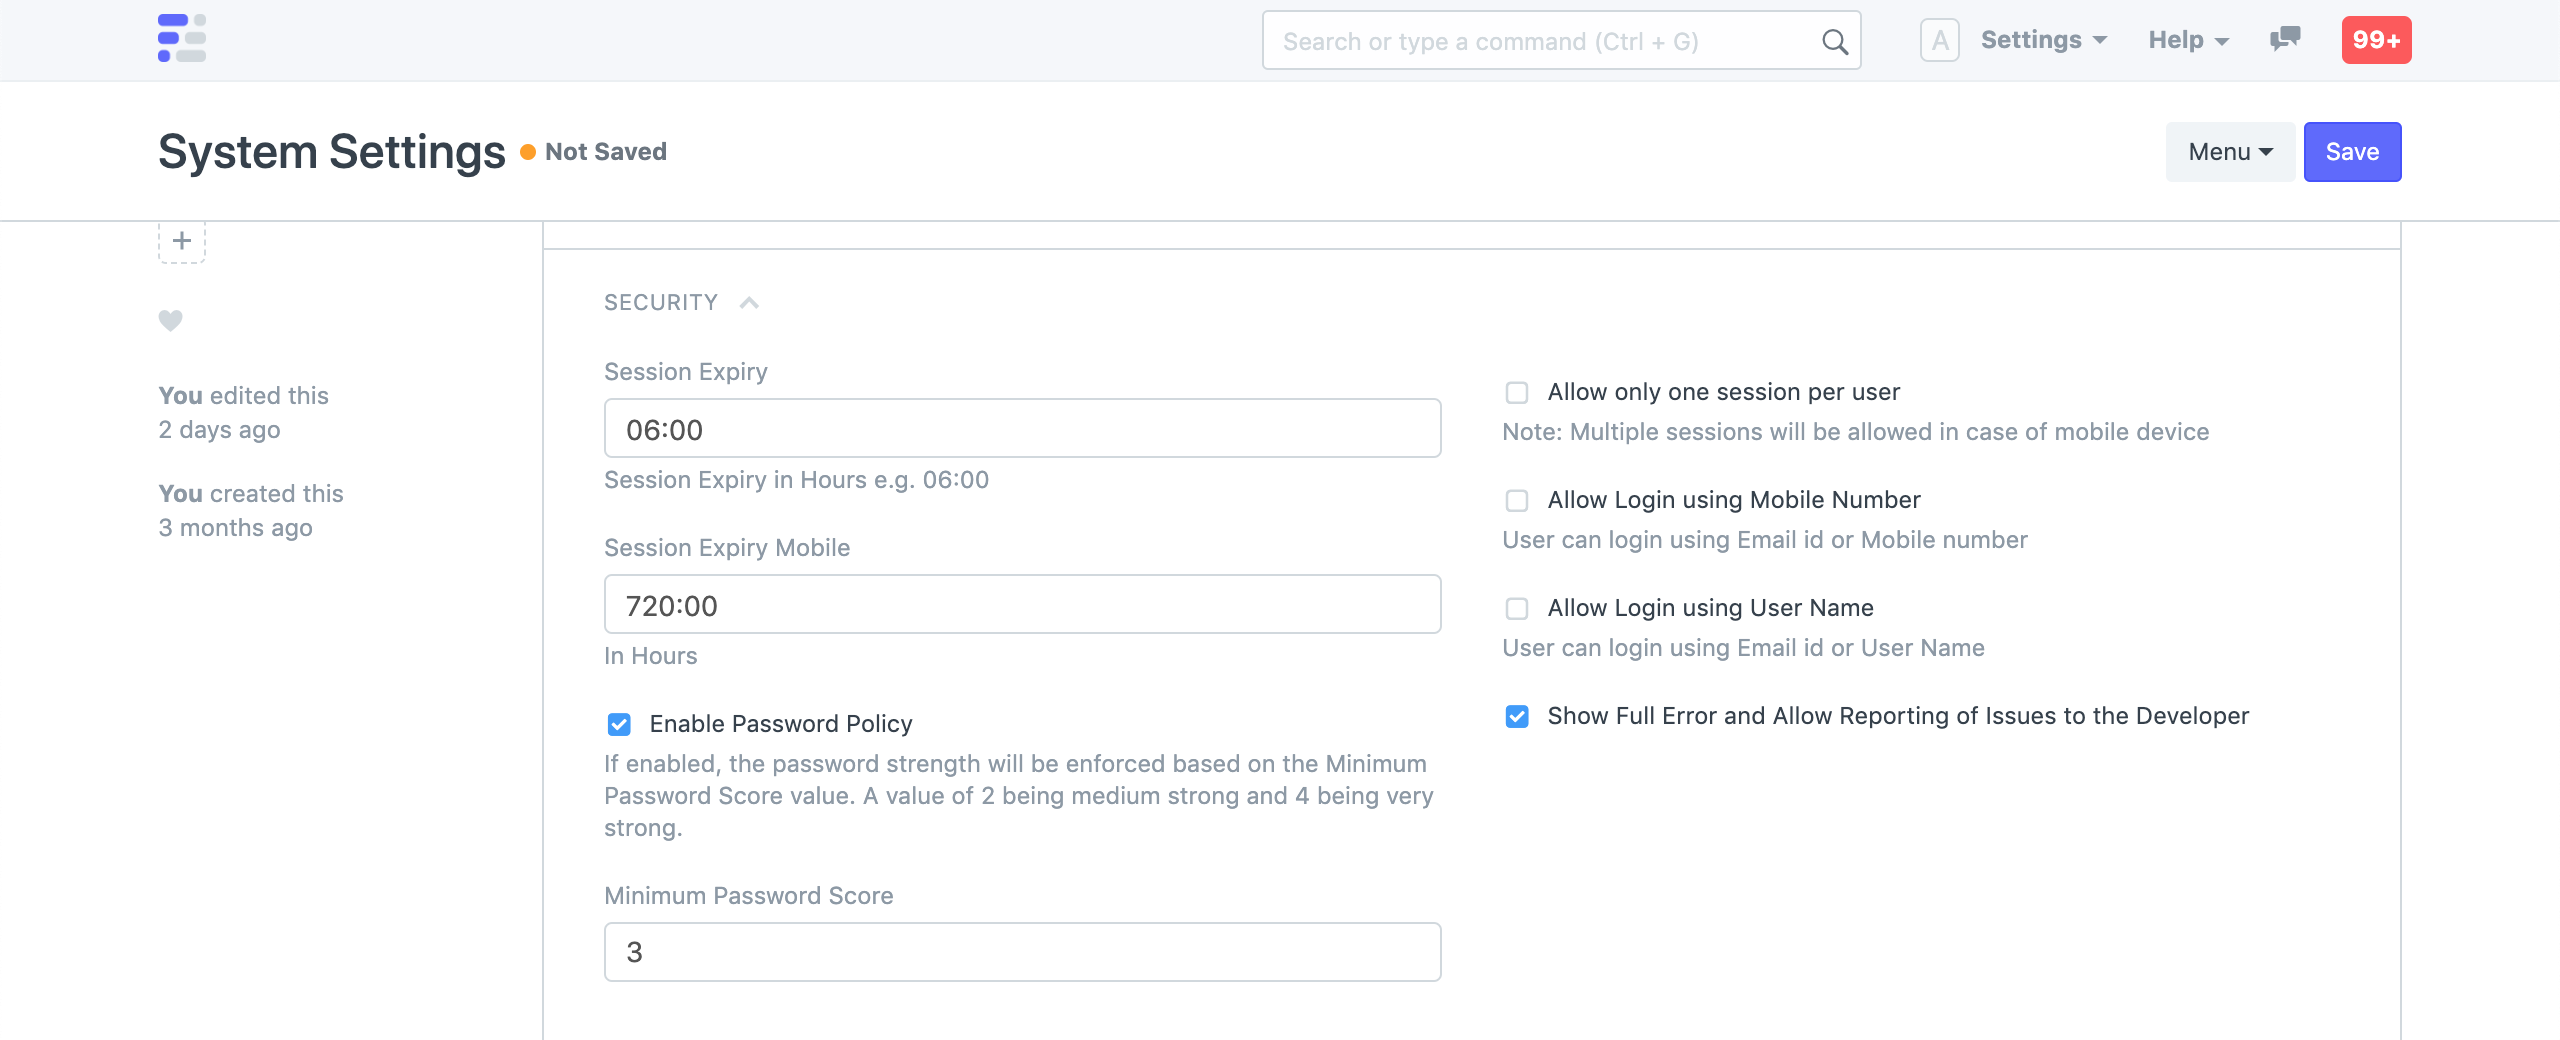This screenshot has height=1040, width=2560.
Task: Focus the Minimum Password Score field
Action: 1022,952
